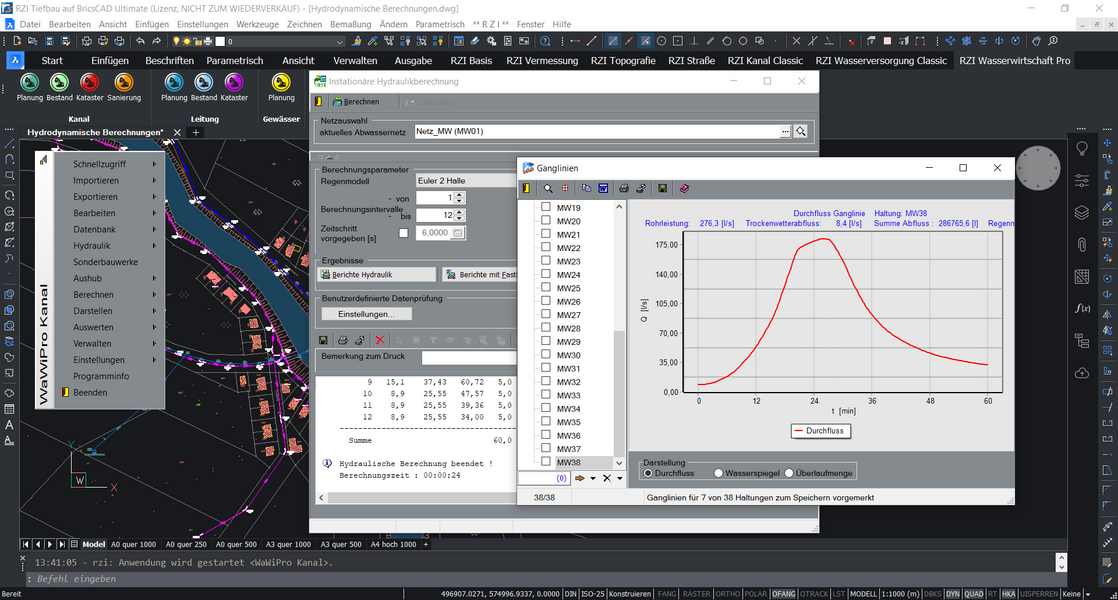Image resolution: width=1118 pixels, height=600 pixels.
Task: Click the cloud upload icon in right sidebar
Action: click(x=1082, y=373)
